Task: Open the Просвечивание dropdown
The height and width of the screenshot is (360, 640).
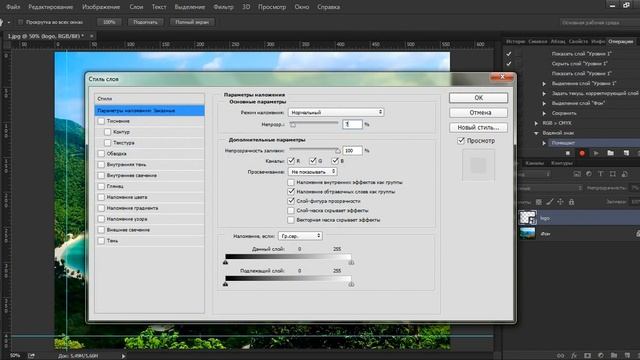Action: click(313, 172)
